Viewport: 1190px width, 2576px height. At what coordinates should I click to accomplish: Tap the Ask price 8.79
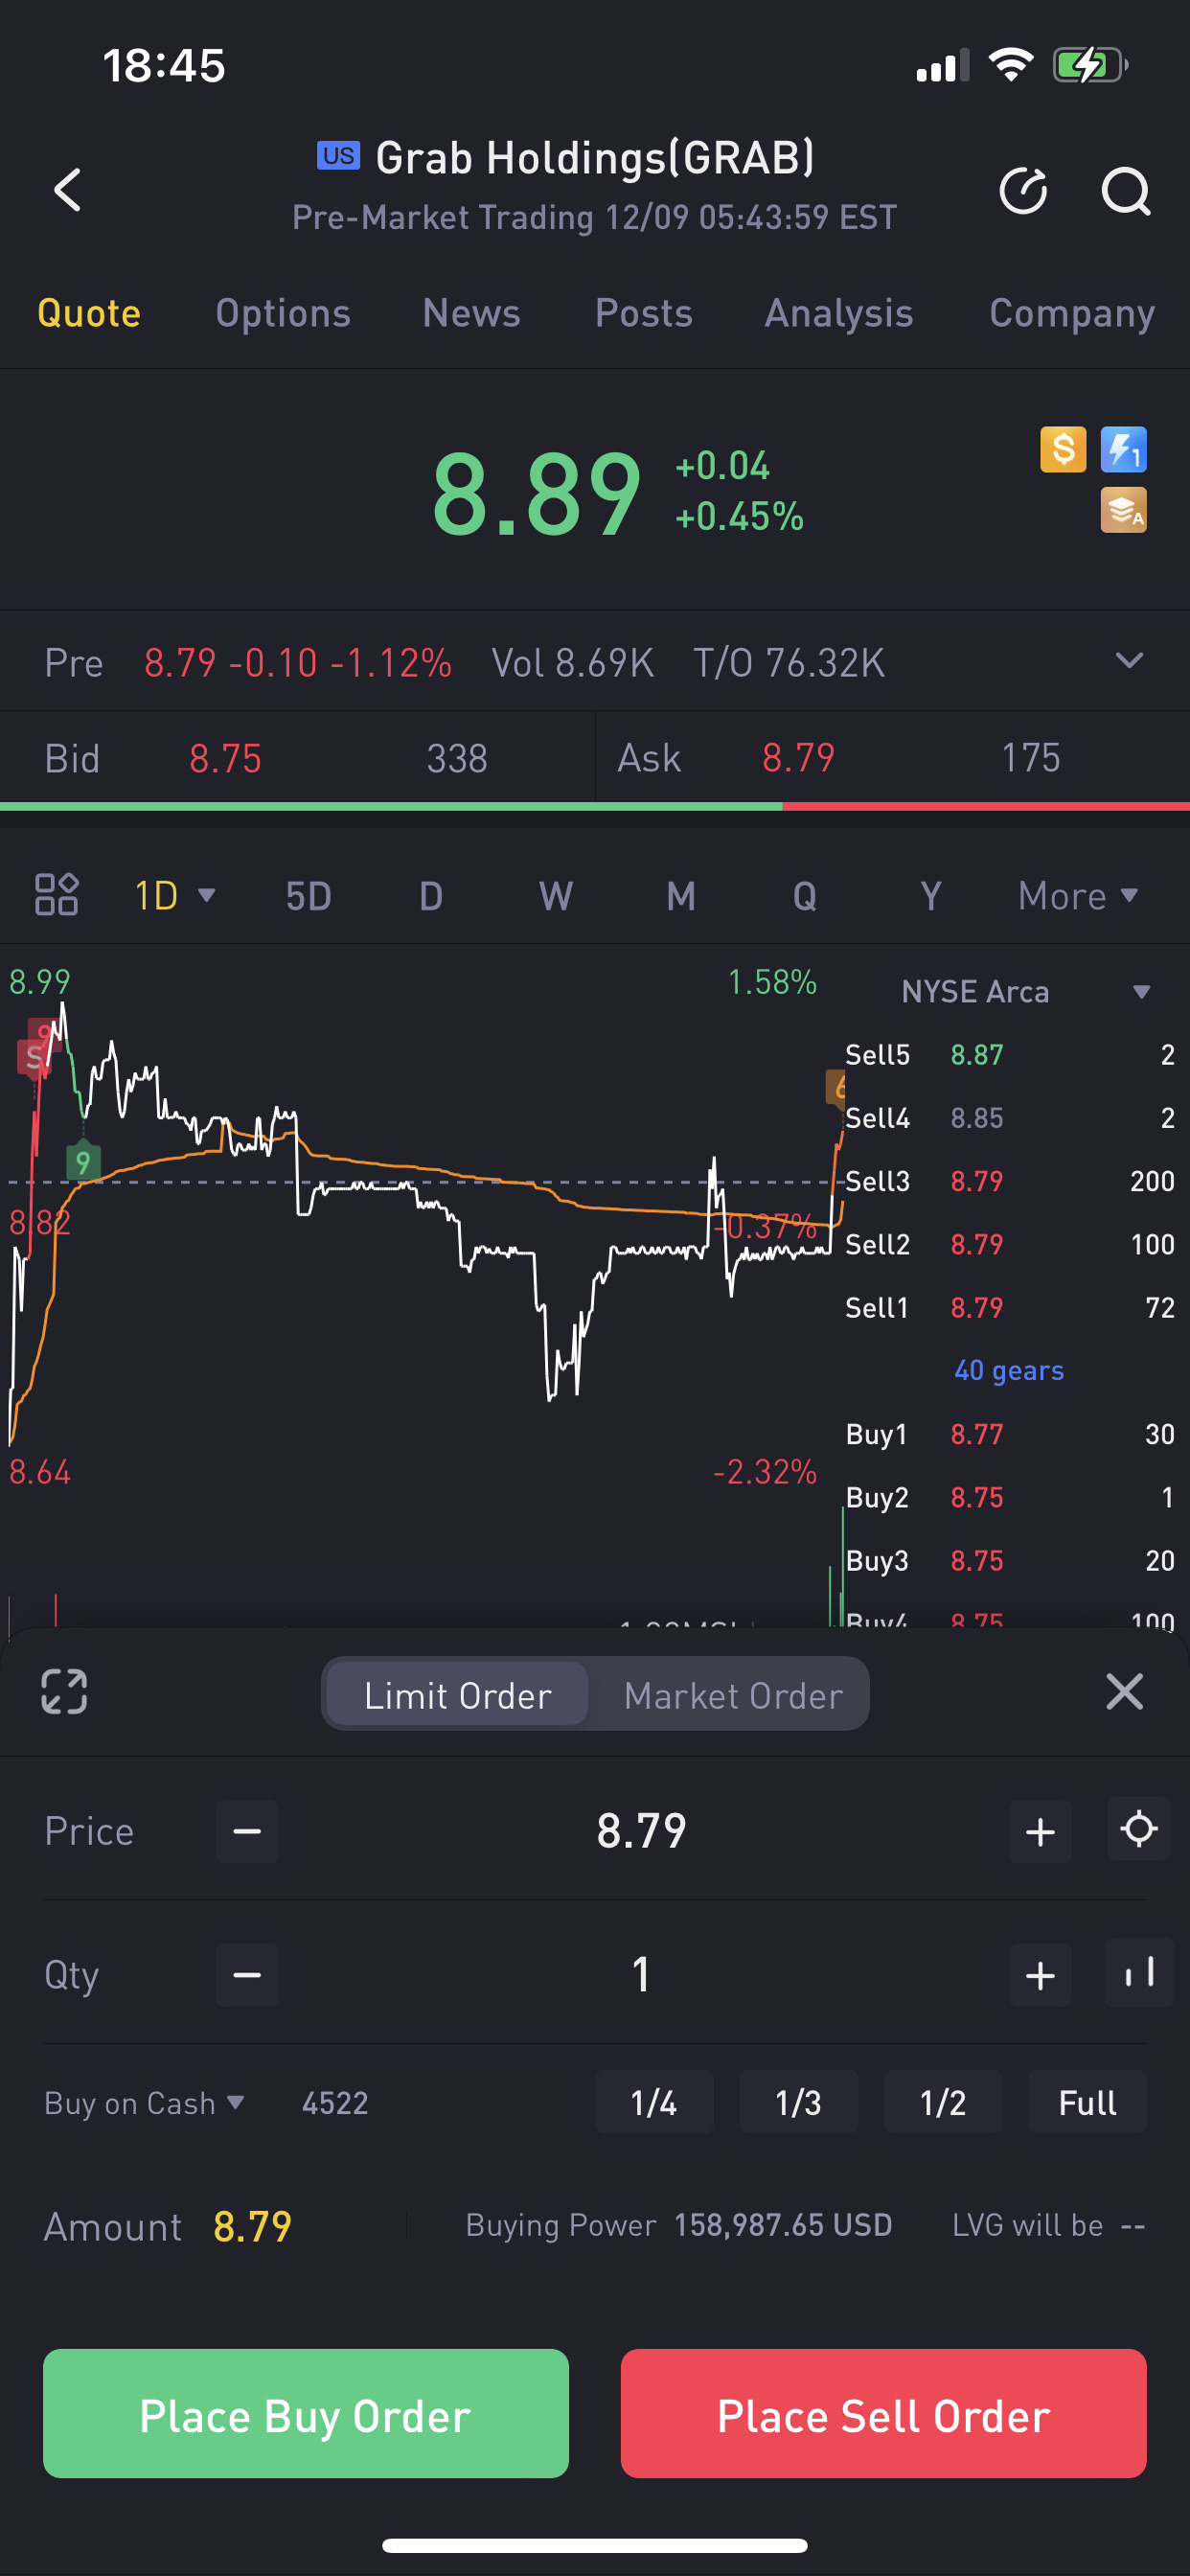[x=798, y=758]
